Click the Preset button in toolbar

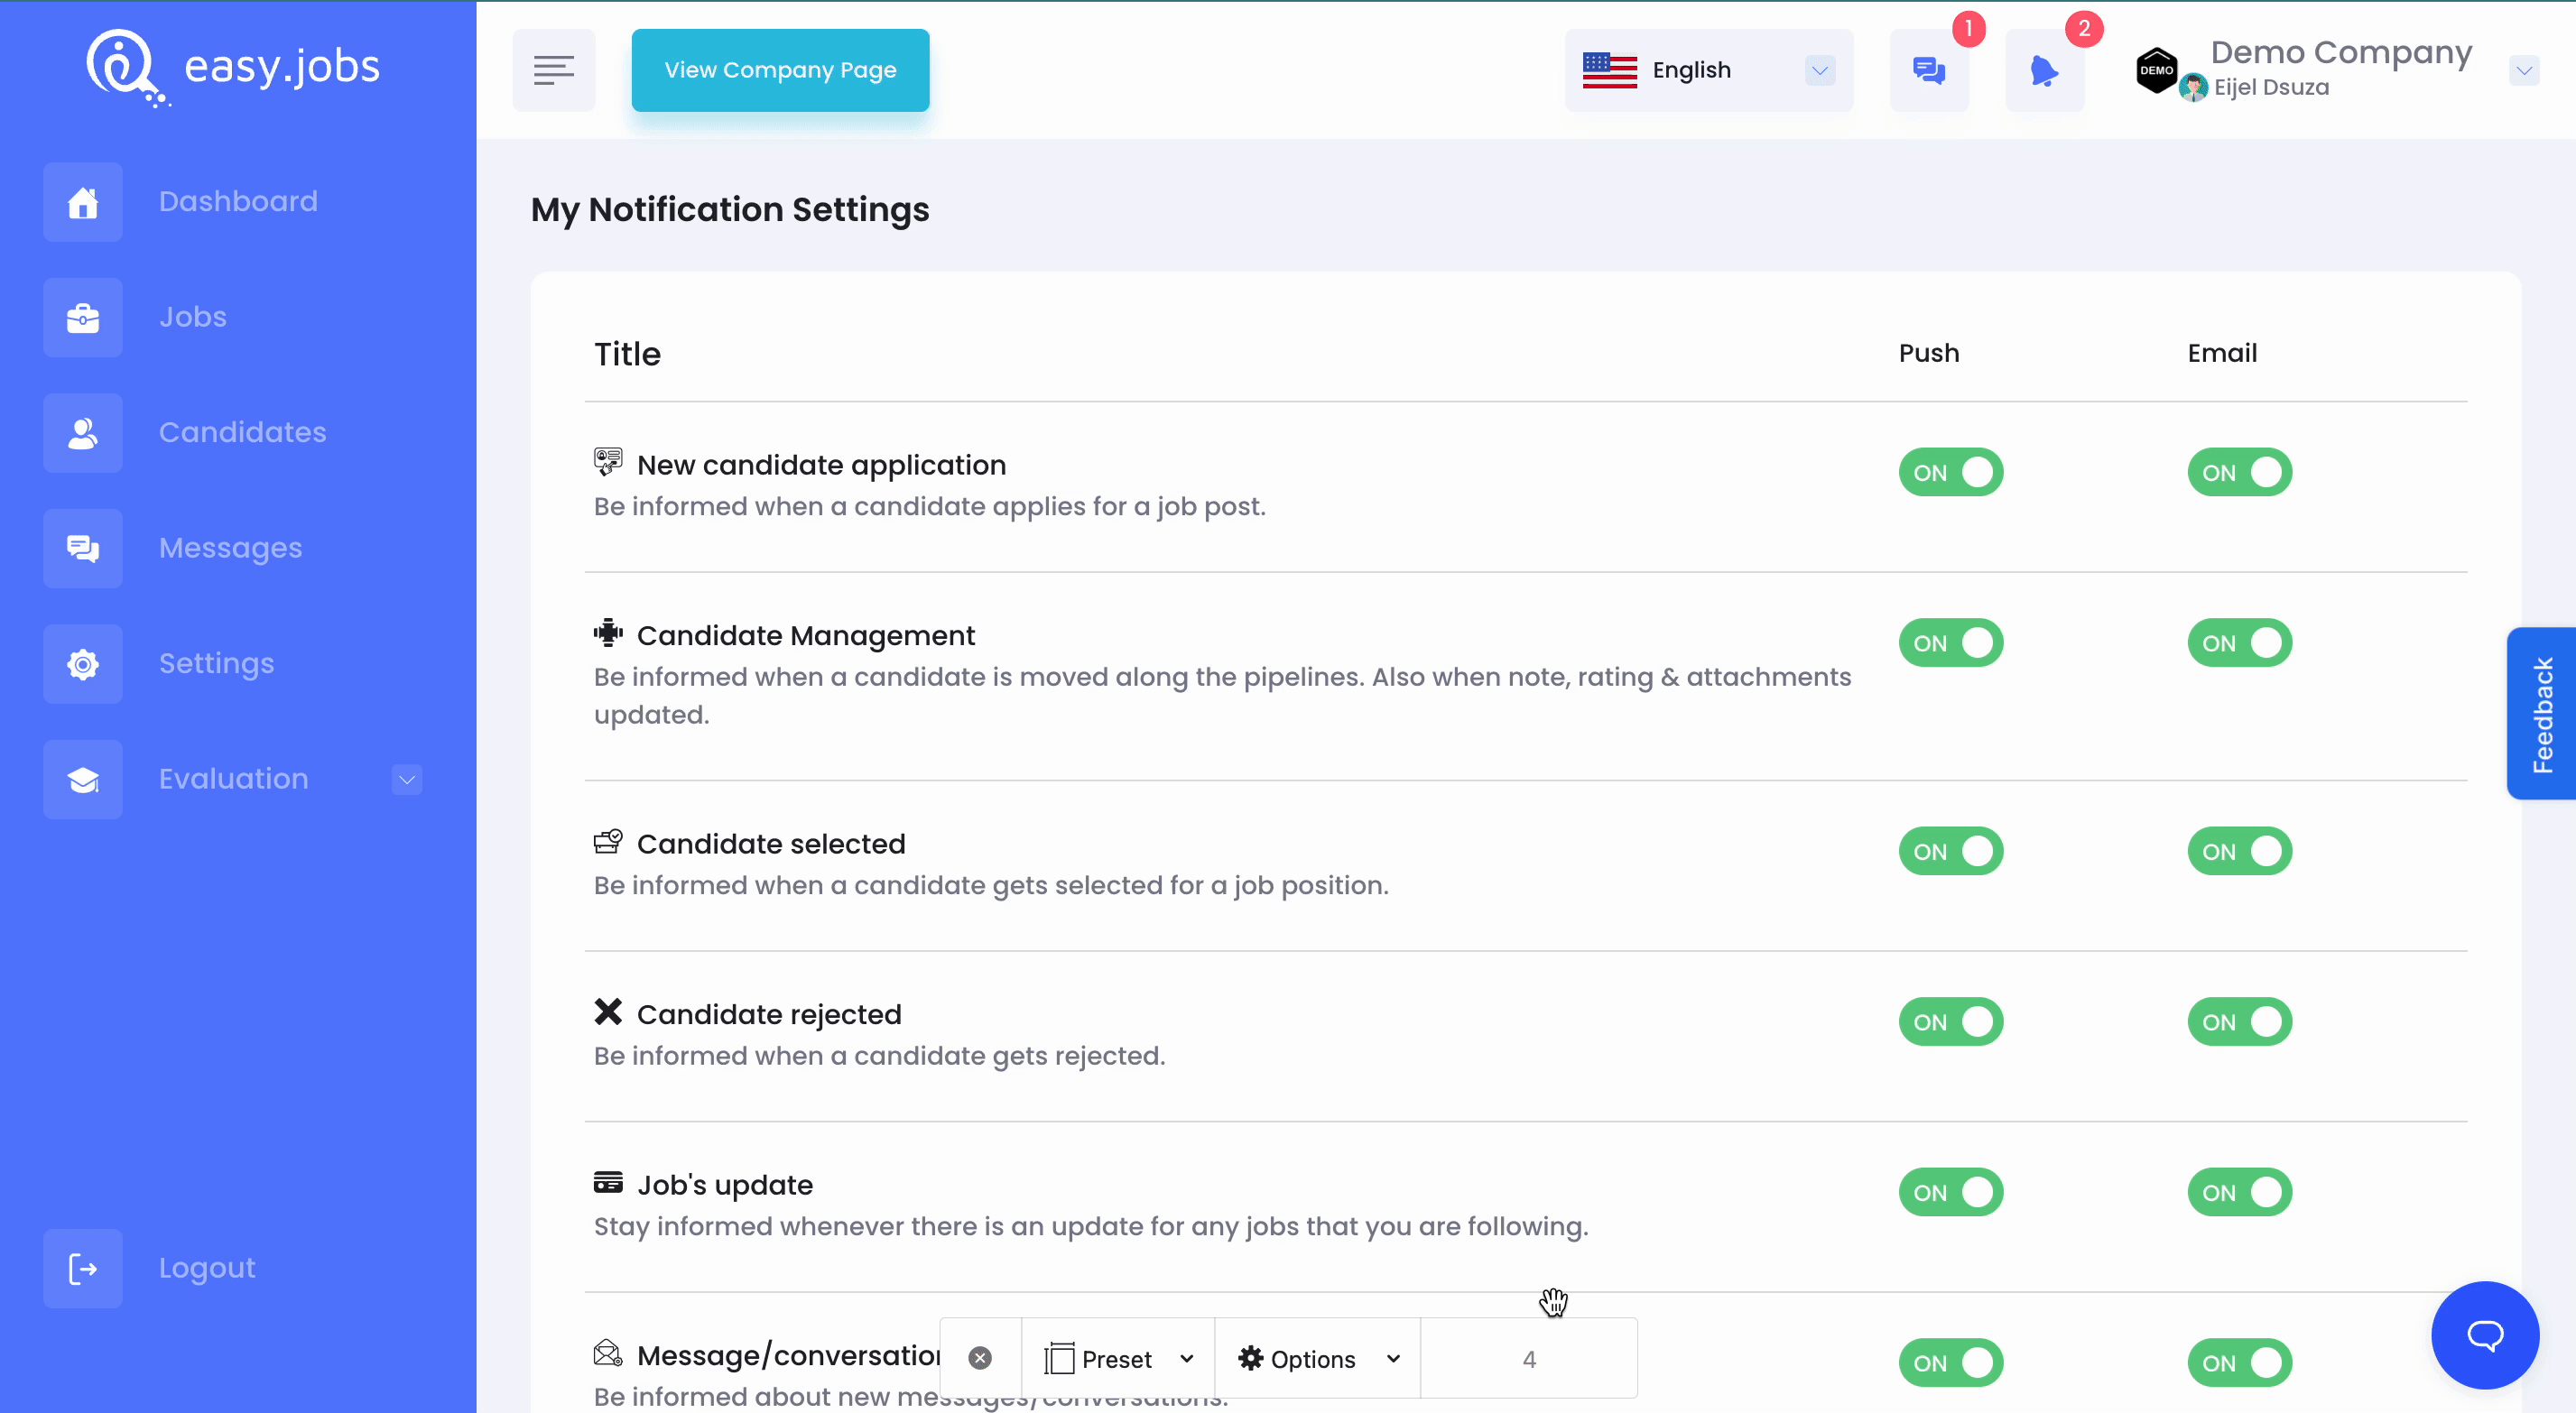pyautogui.click(x=1117, y=1359)
